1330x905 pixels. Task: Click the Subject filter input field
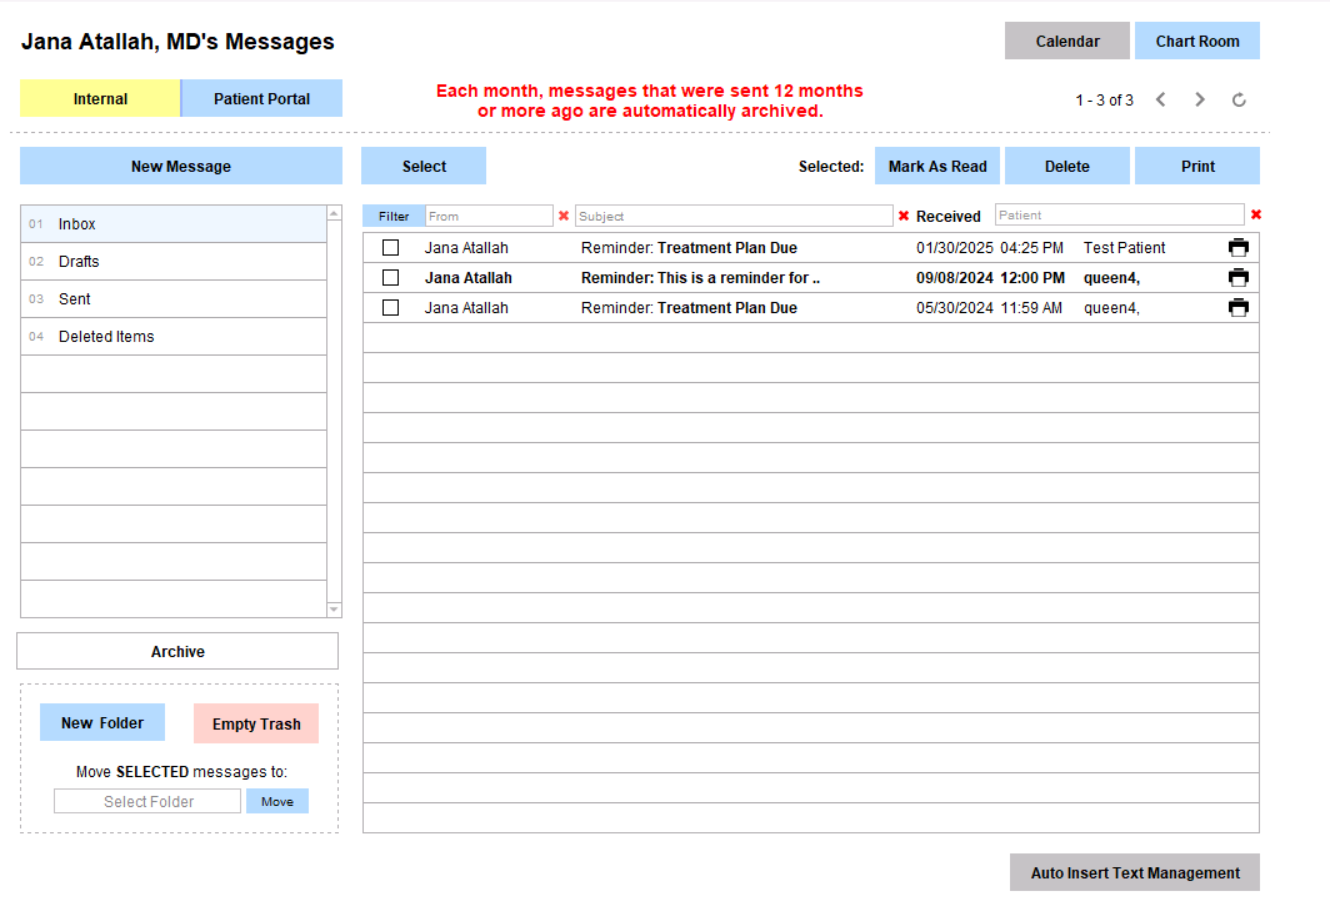pos(733,216)
